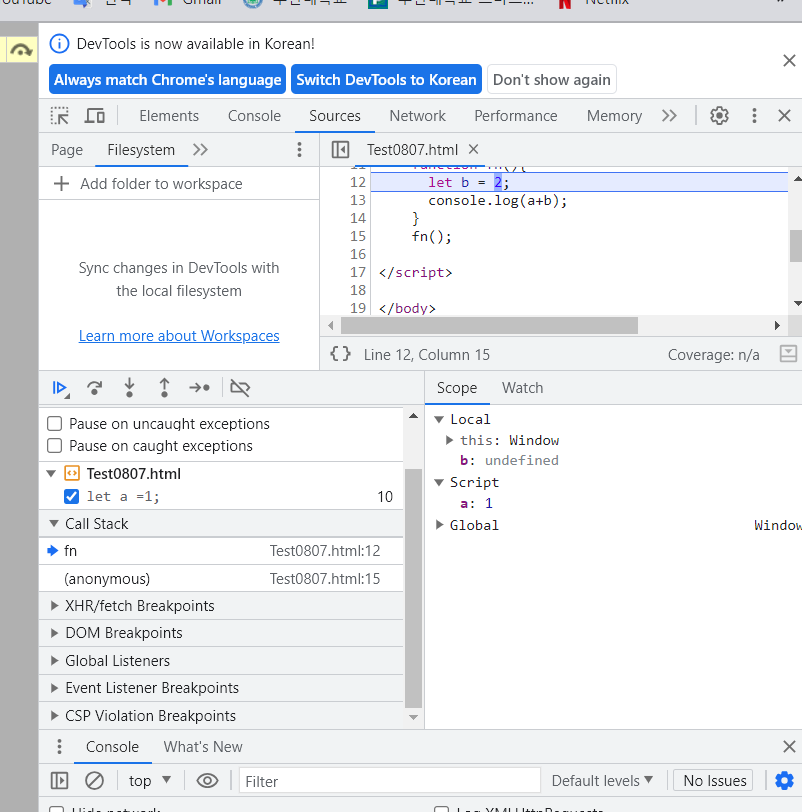The width and height of the screenshot is (802, 812).
Task: Open the coverage drawer icon in status bar
Action: (x=788, y=354)
